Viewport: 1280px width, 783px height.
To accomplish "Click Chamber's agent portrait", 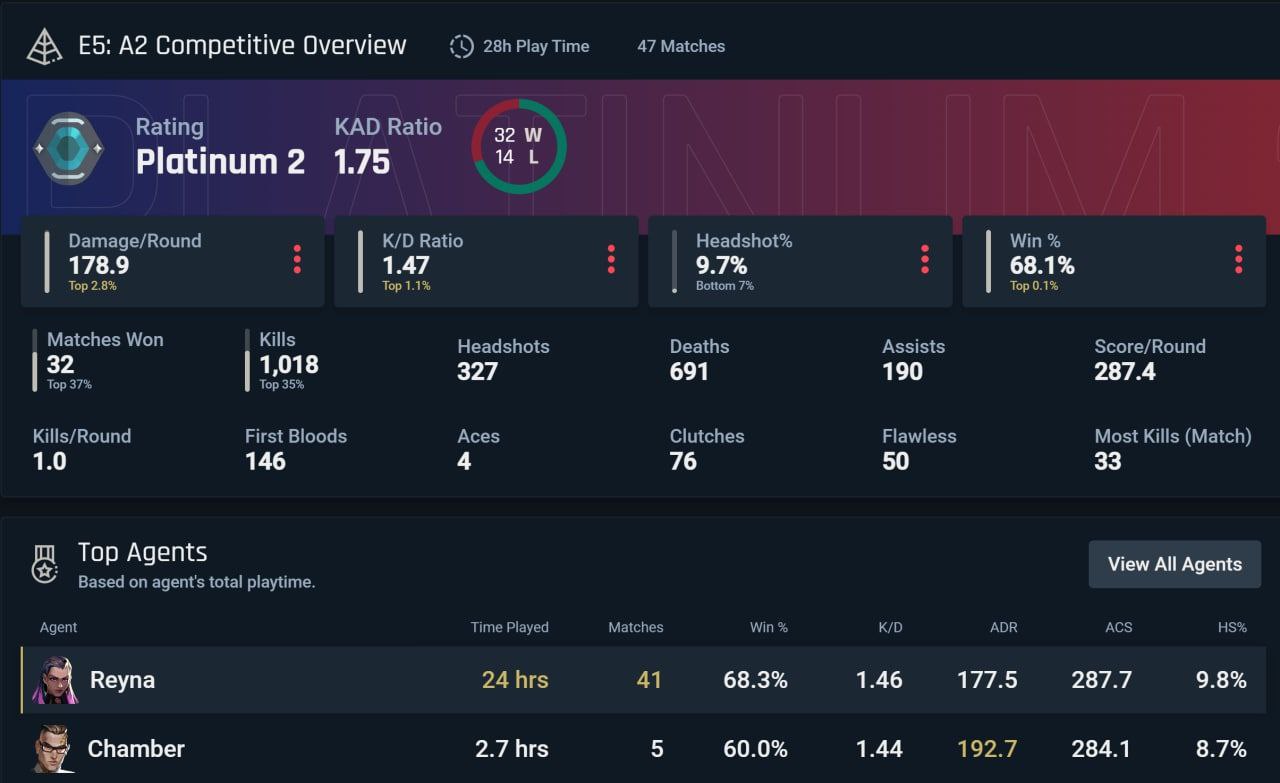I will 54,749.
